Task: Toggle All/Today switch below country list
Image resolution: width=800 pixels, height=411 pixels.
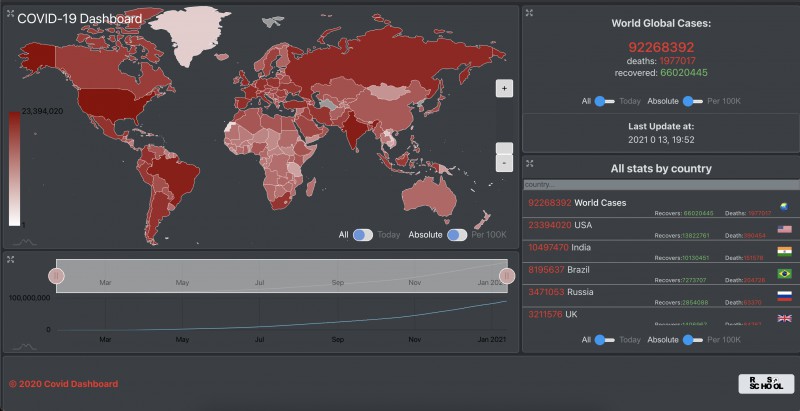Action: click(x=604, y=340)
